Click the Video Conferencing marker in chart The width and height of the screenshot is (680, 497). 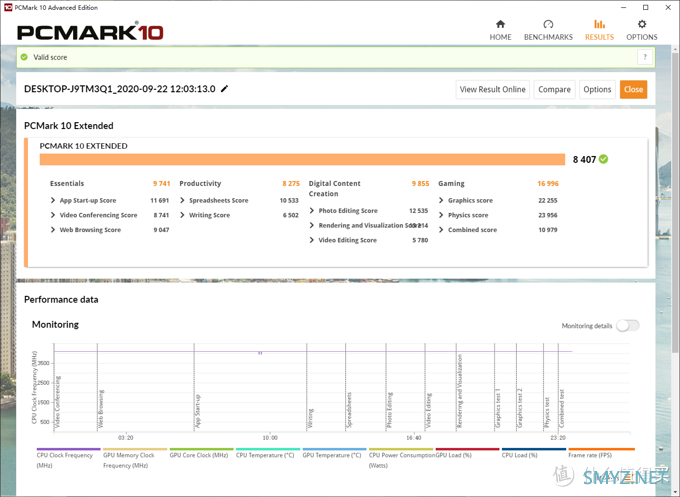coord(58,402)
